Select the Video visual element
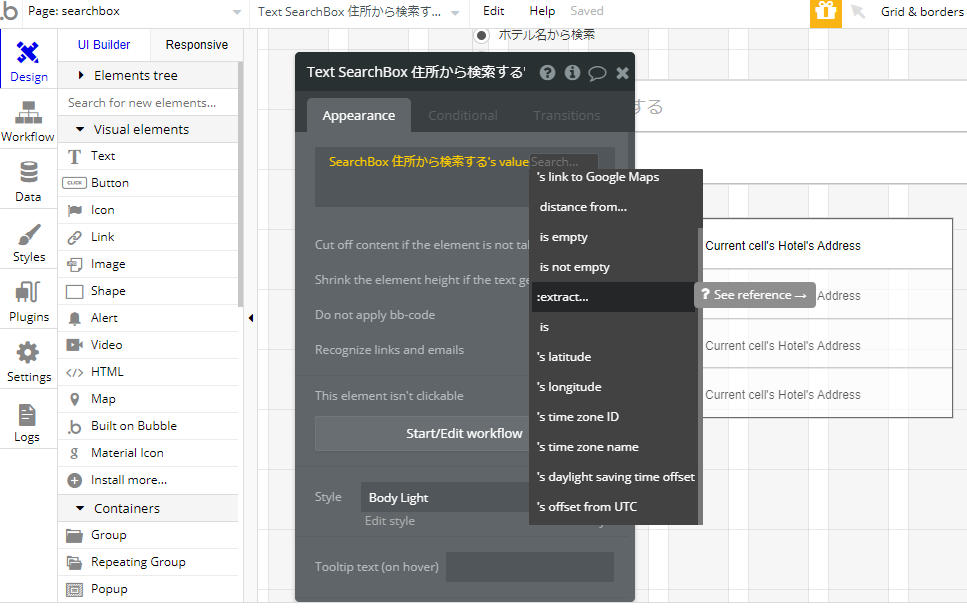The image size is (967, 609). click(148, 345)
